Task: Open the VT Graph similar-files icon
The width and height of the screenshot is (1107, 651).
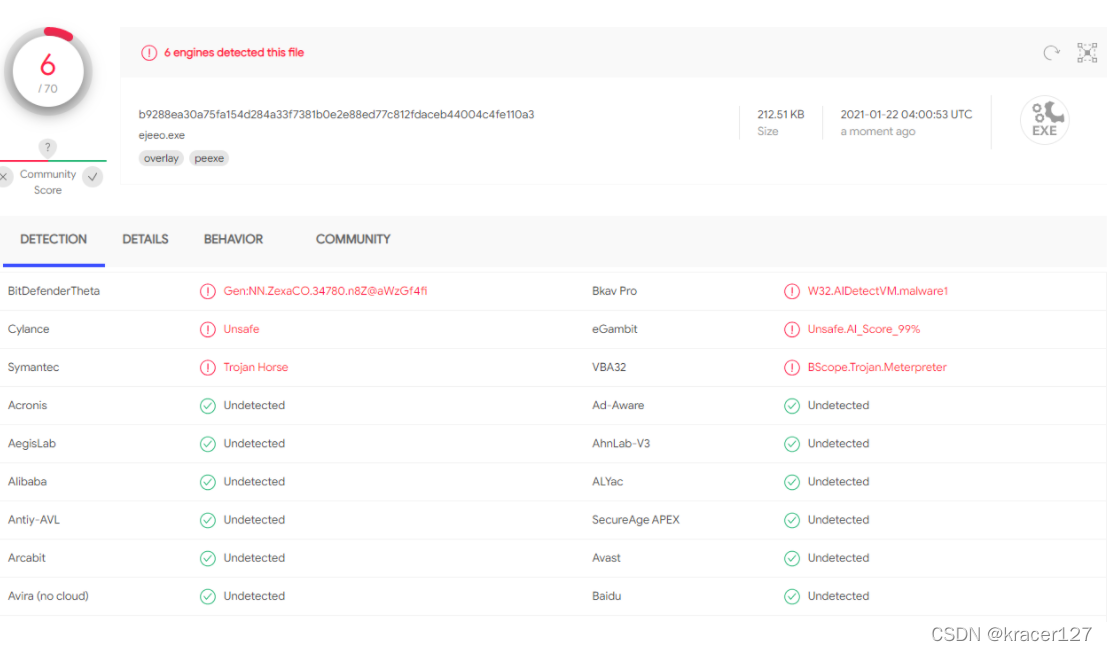Action: coord(1087,52)
